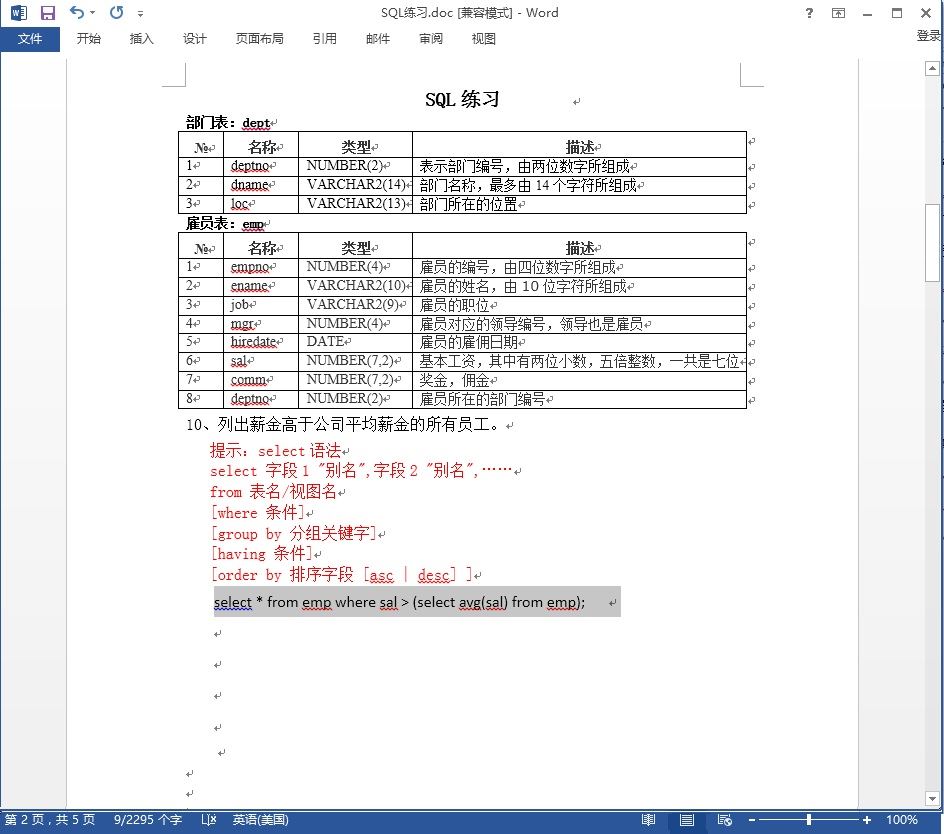Click the sal cell in emp table
Screen dimensions: 944x834
point(261,361)
